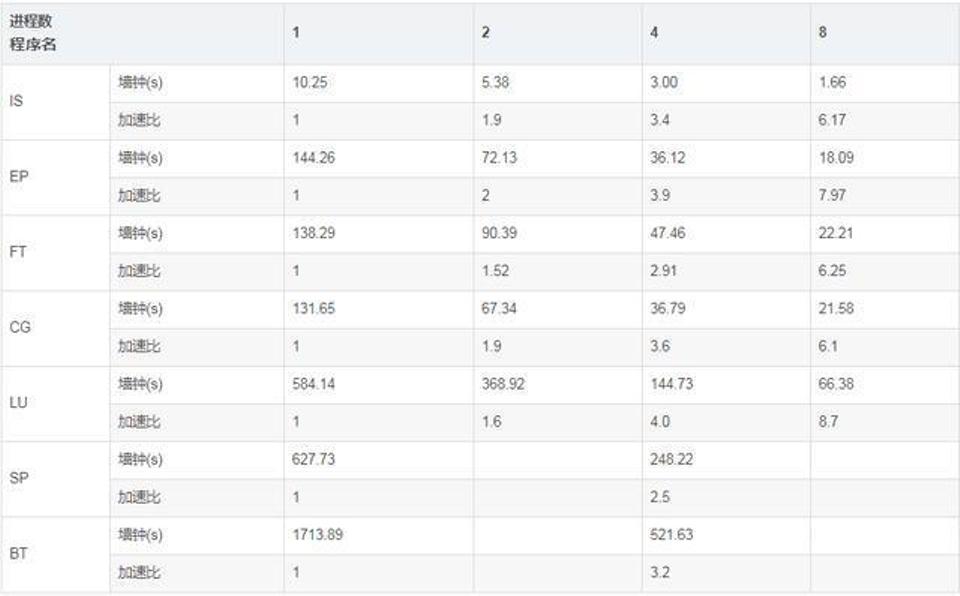Screen dimensions: 960x596
Task: Select the cell with value 1713.89
Action: [378, 535]
